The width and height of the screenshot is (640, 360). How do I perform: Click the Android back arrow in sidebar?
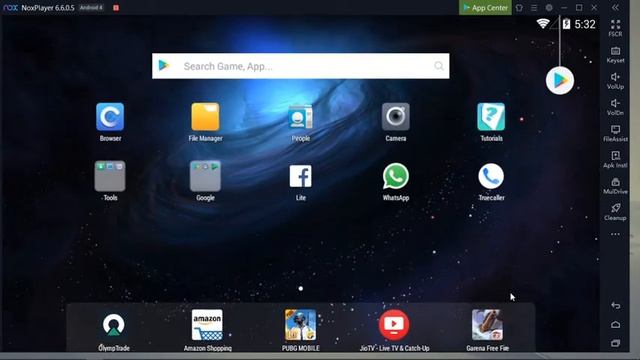click(x=616, y=305)
